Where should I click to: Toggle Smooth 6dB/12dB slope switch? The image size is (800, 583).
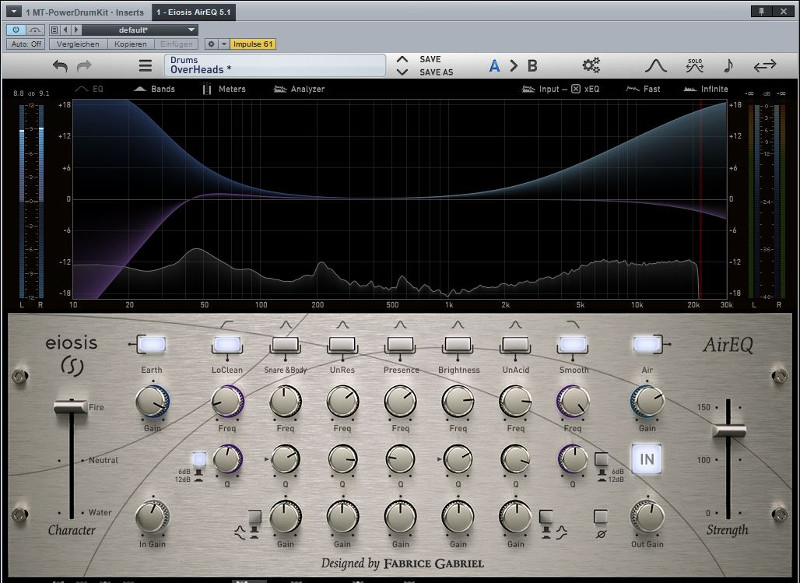tap(602, 459)
